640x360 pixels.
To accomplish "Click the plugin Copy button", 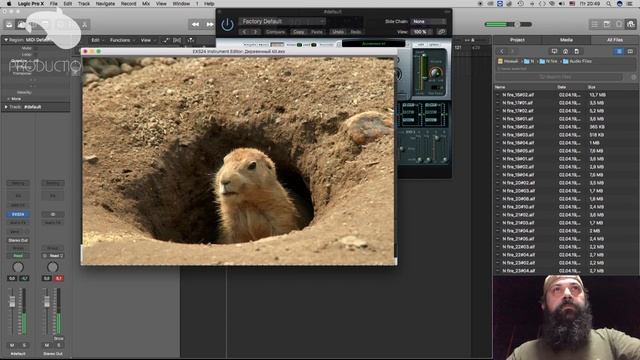I will (299, 32).
